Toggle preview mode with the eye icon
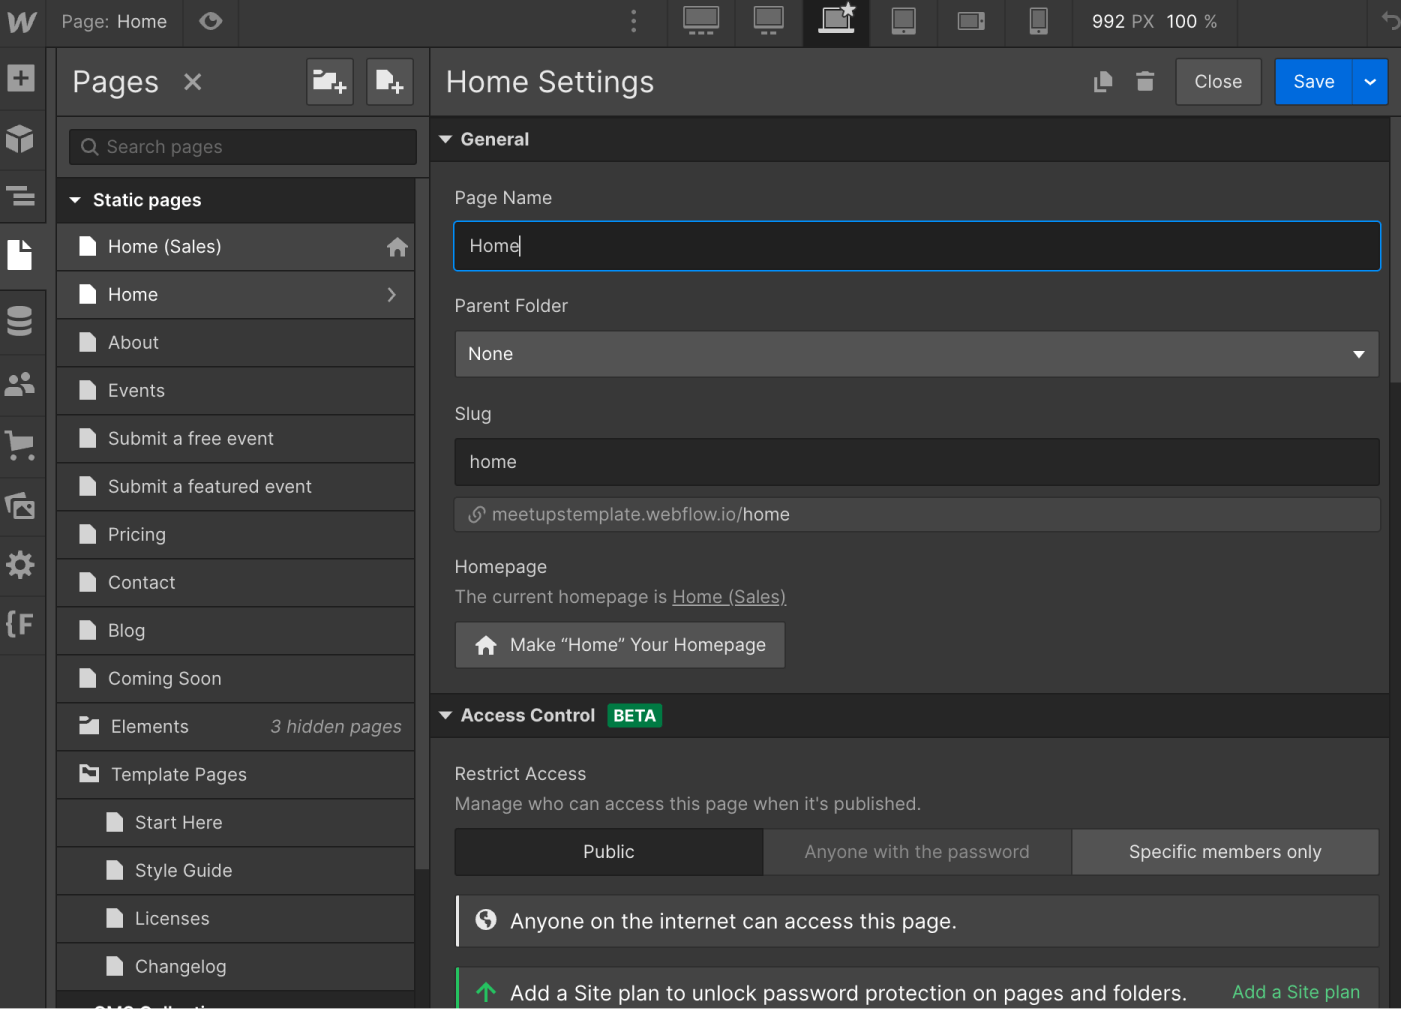Screen dimensions: 1401x1009 pos(210,21)
